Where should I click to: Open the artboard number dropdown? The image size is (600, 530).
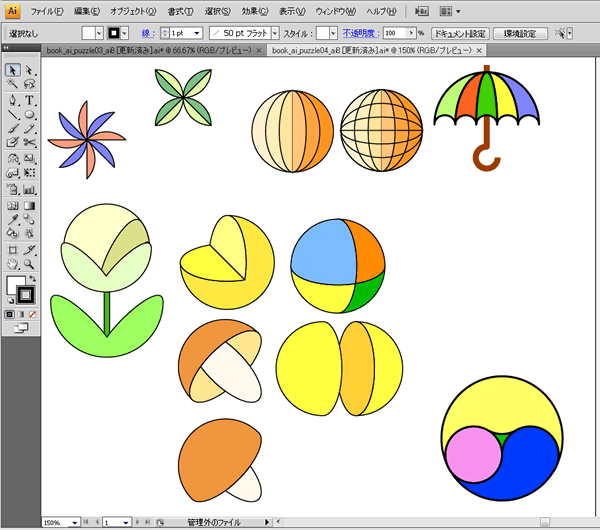(126, 522)
